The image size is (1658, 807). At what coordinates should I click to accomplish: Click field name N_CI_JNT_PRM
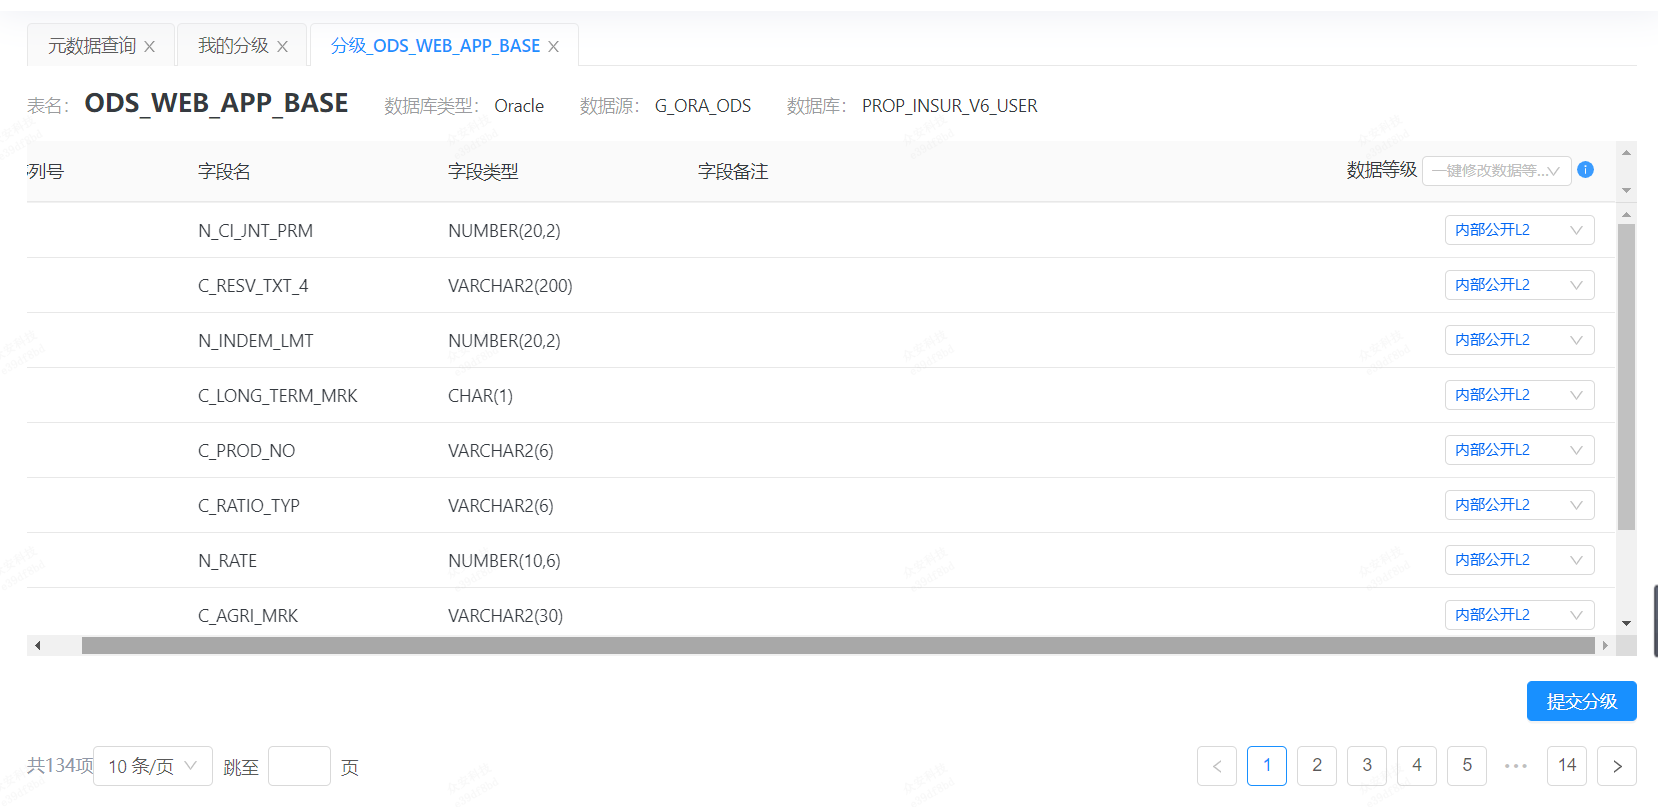[255, 231]
